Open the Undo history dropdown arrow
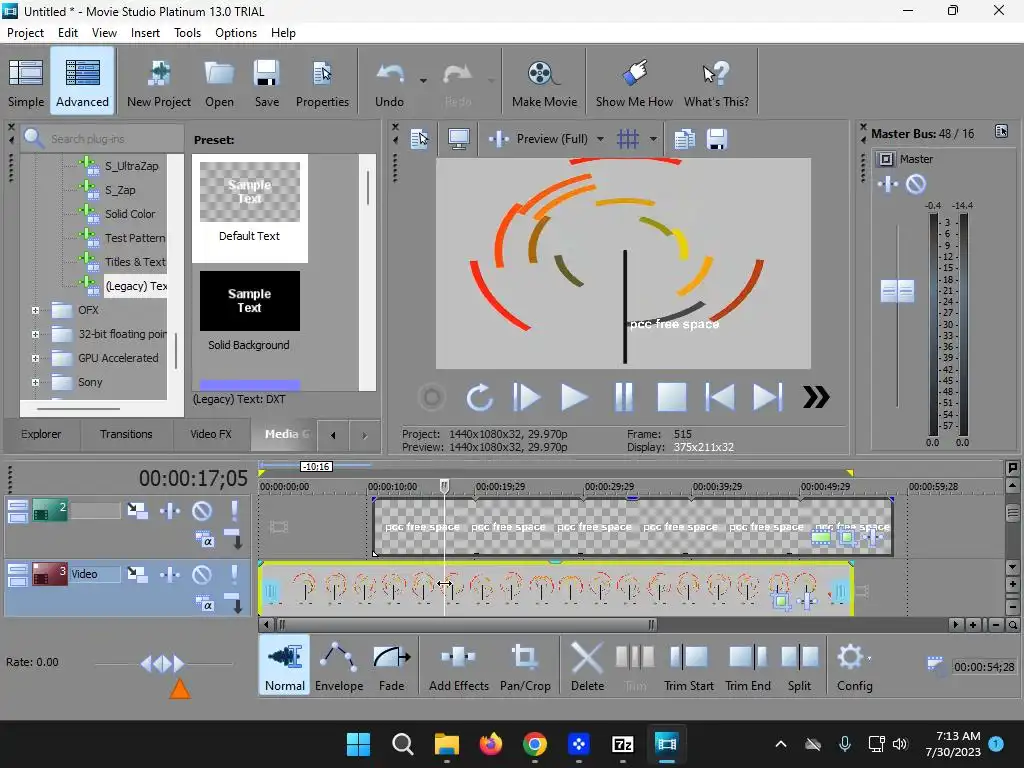Viewport: 1024px width, 768px height. tap(423, 81)
